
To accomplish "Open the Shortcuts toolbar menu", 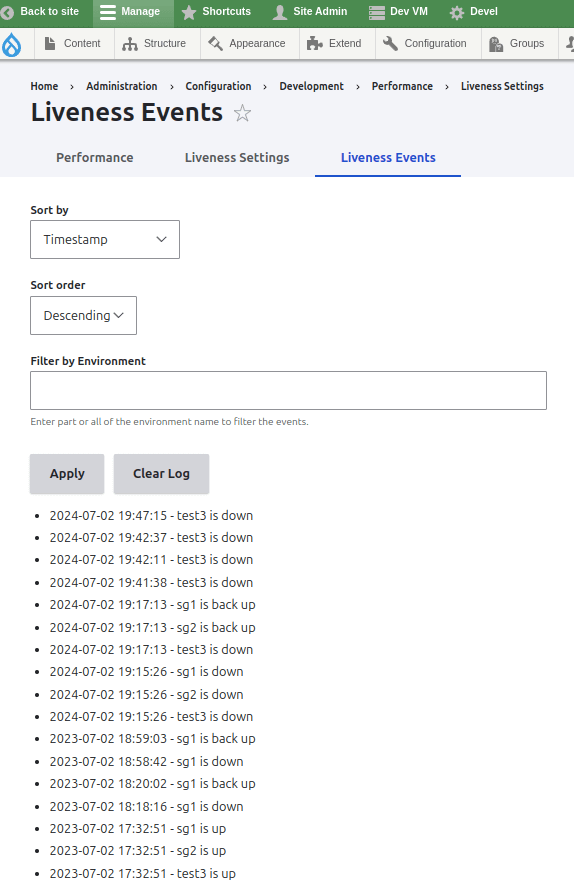I will (x=216, y=12).
